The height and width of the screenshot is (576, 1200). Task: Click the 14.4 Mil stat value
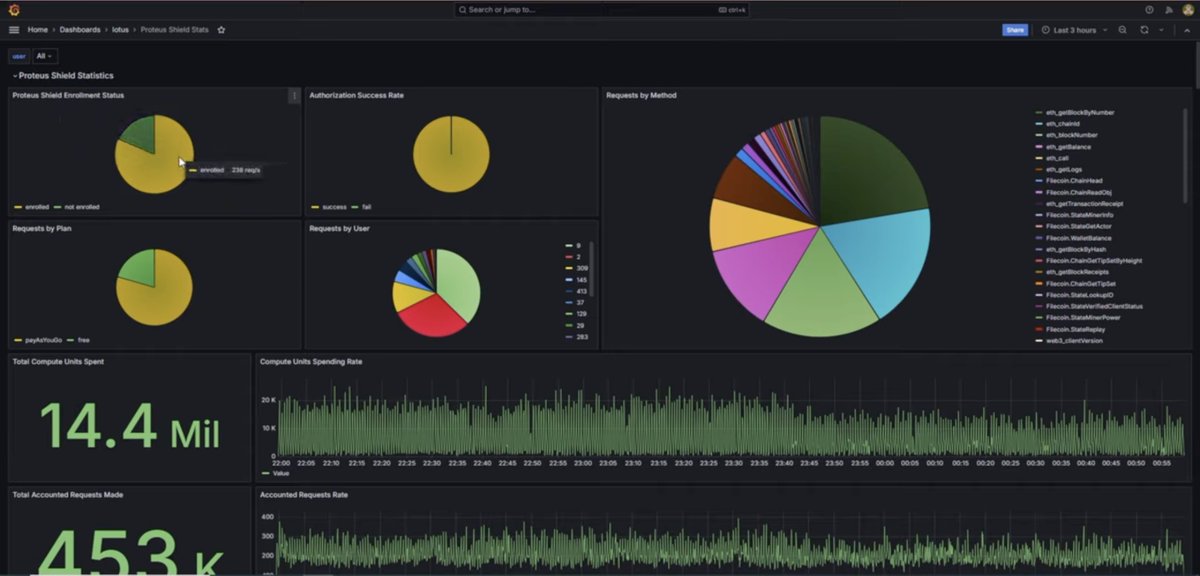click(129, 426)
